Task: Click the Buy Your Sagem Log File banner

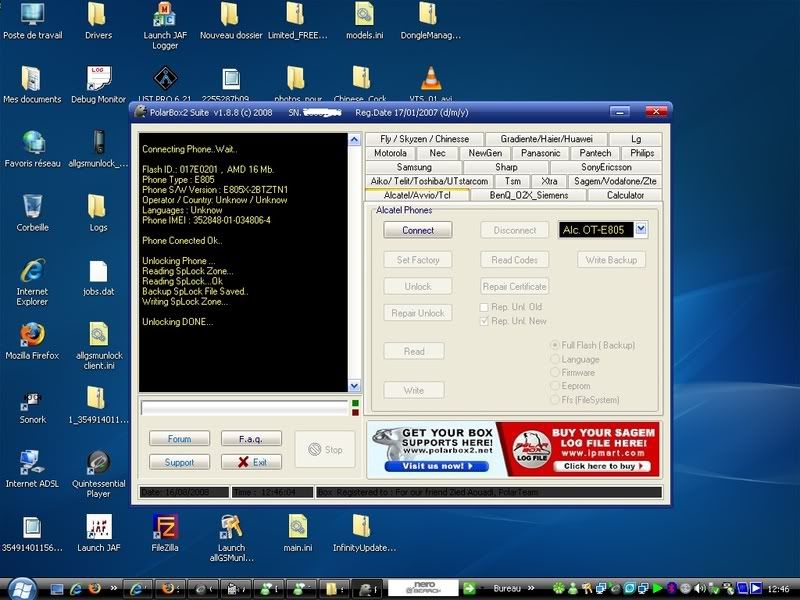Action: 579,449
